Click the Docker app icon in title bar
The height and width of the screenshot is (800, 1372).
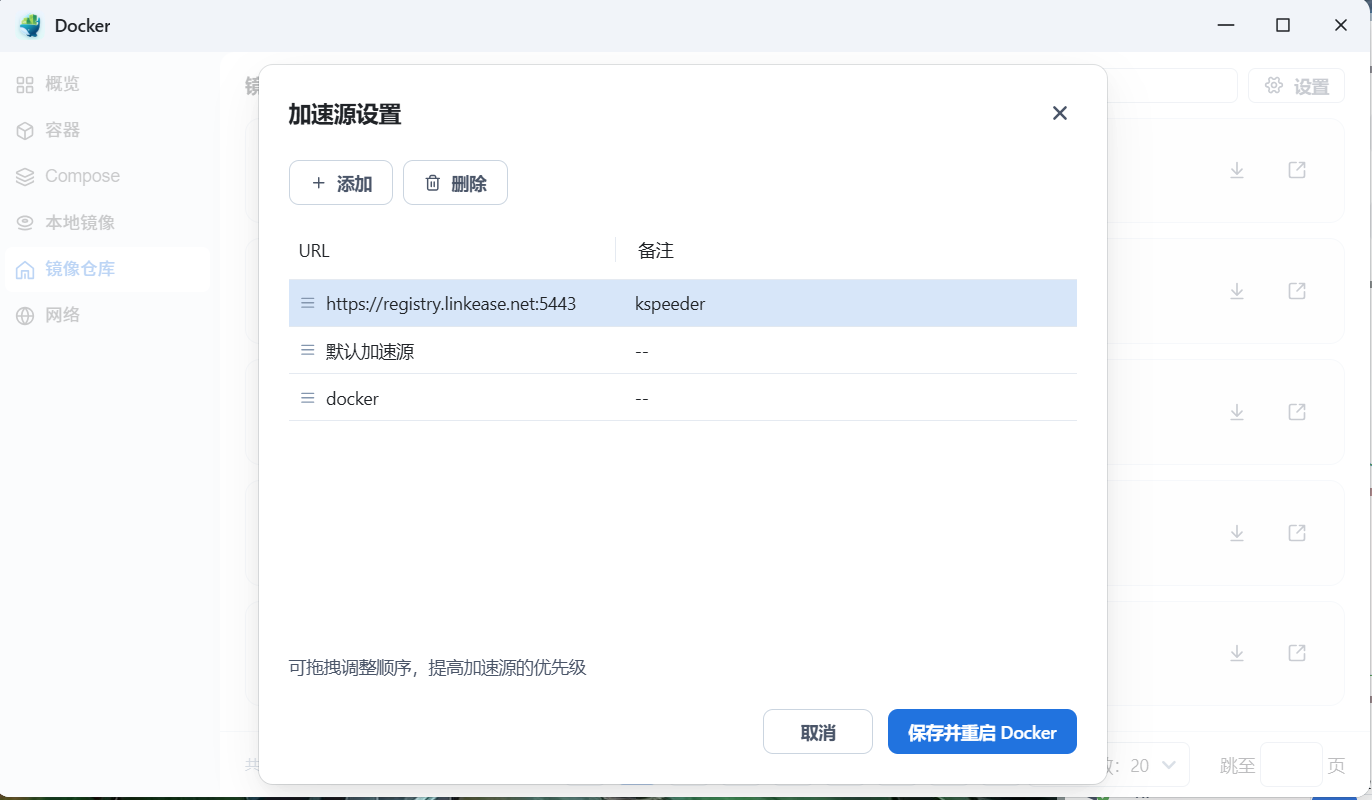30,26
